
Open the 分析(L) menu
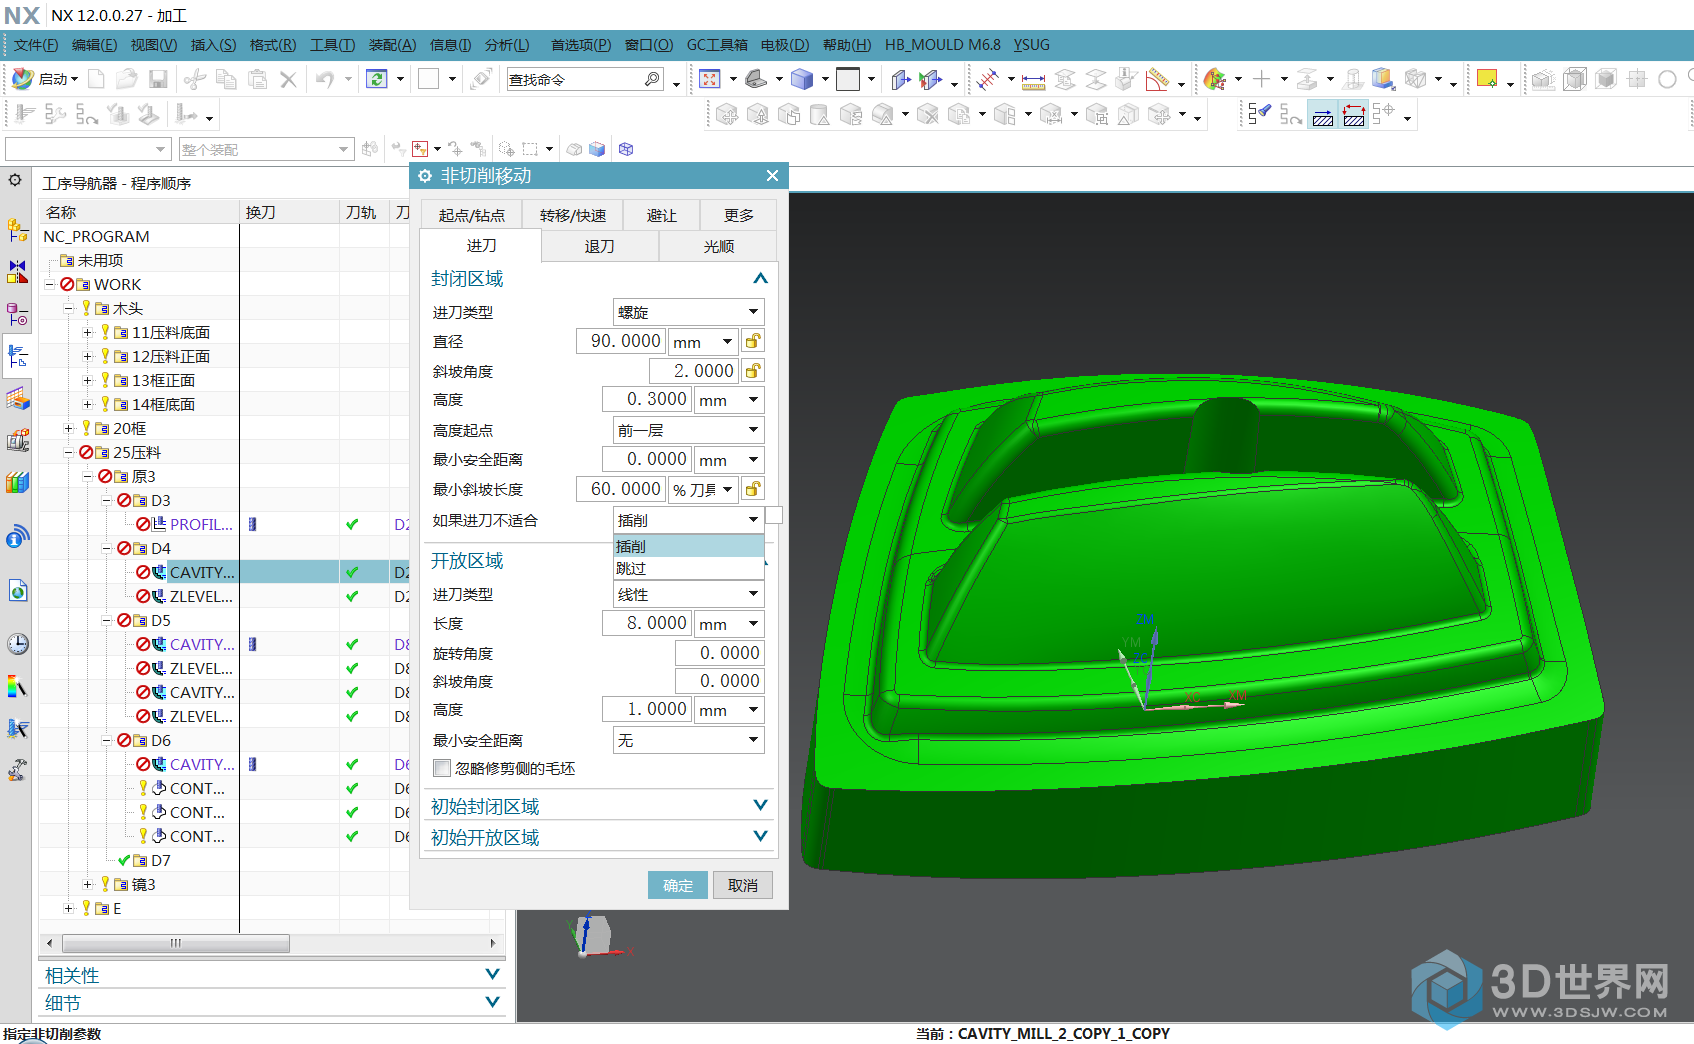point(507,45)
